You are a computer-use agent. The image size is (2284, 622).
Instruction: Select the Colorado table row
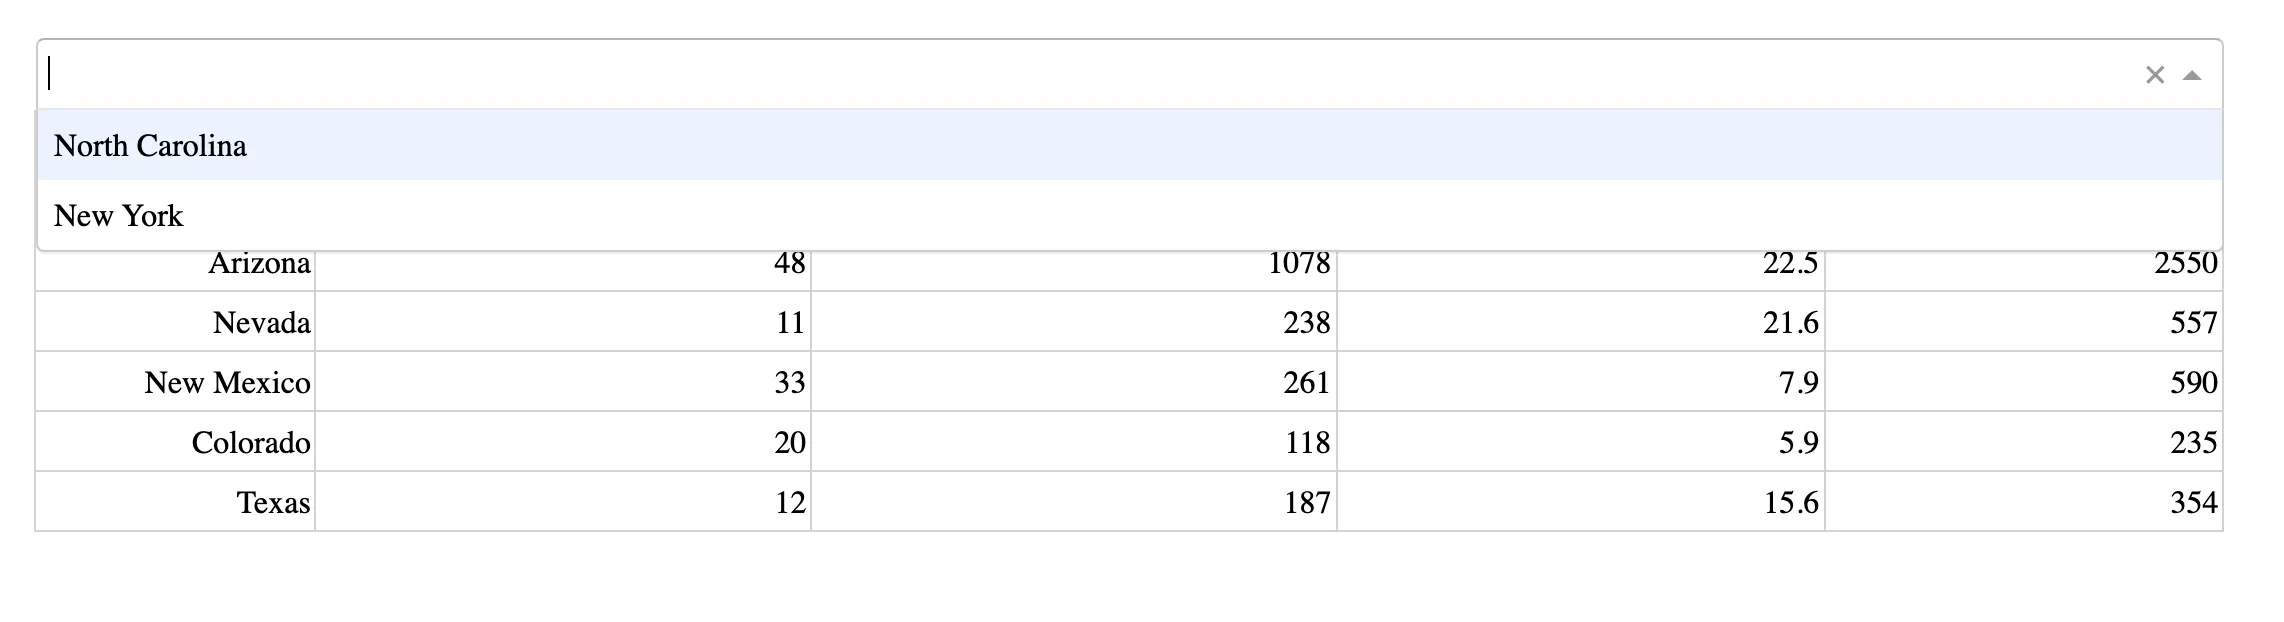(251, 442)
